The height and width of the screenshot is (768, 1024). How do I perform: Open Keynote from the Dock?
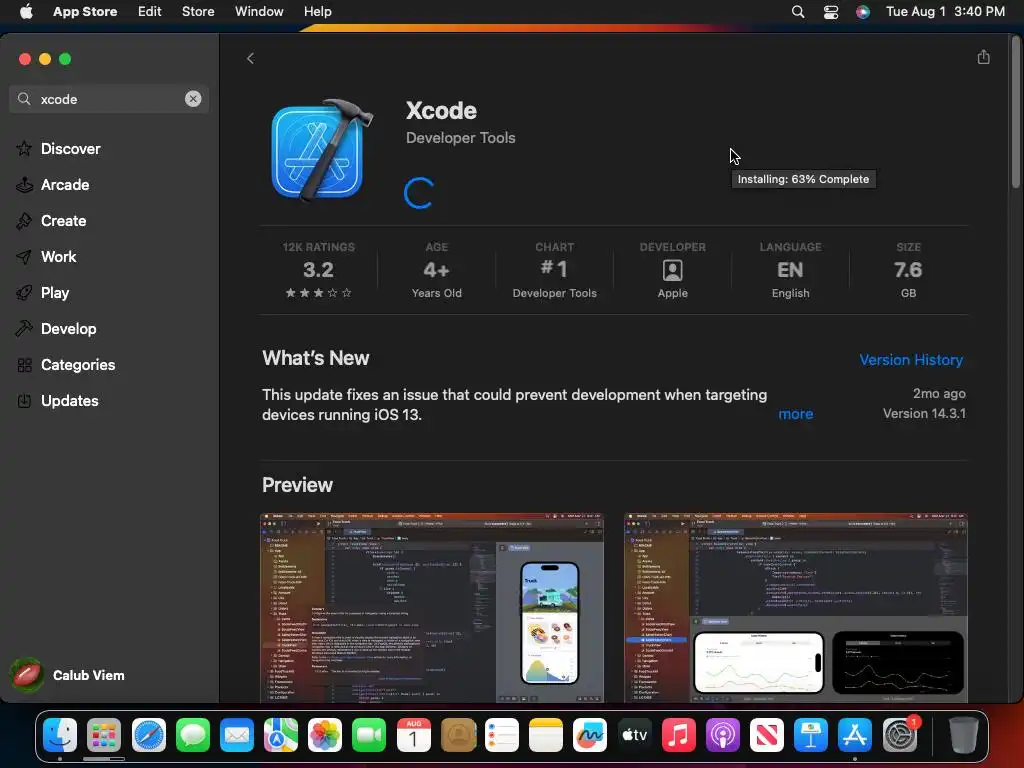click(810, 735)
